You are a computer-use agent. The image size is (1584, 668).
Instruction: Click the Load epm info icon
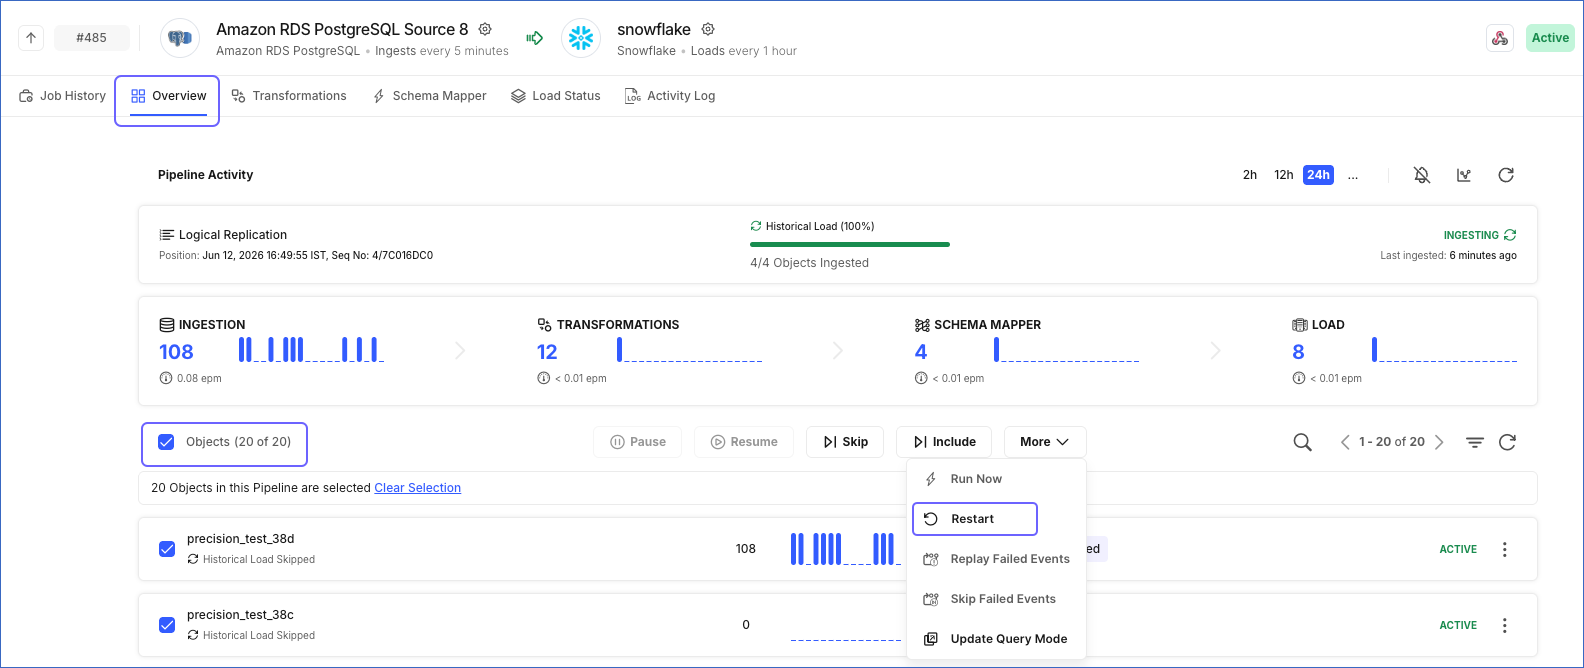1298,378
